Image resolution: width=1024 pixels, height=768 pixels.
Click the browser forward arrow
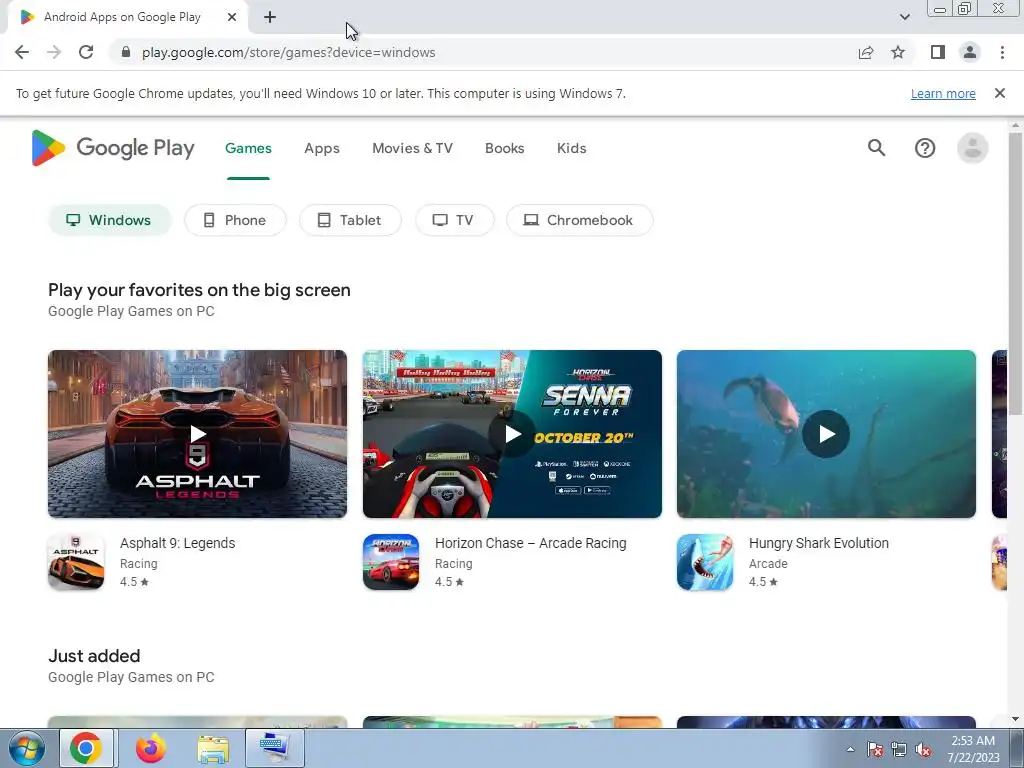(x=54, y=52)
